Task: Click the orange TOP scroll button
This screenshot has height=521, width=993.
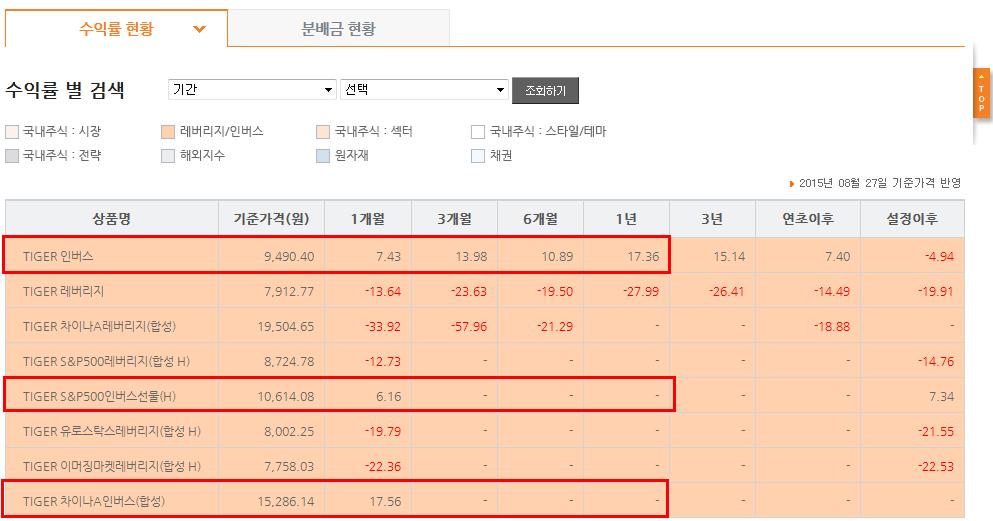Action: point(981,93)
